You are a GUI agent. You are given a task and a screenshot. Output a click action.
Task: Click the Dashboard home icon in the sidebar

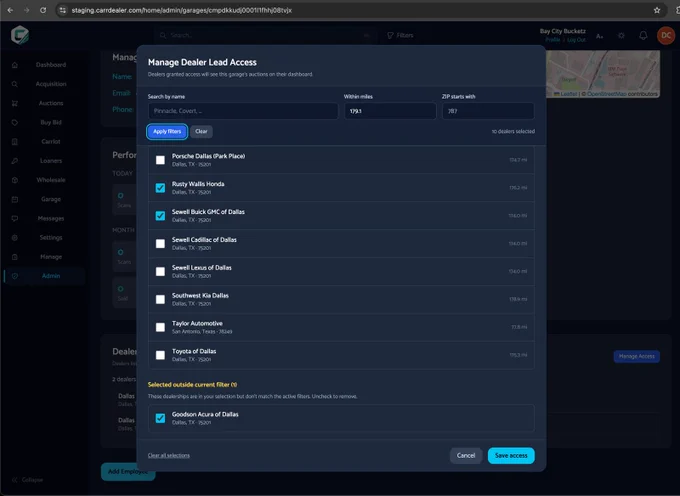[x=15, y=65]
